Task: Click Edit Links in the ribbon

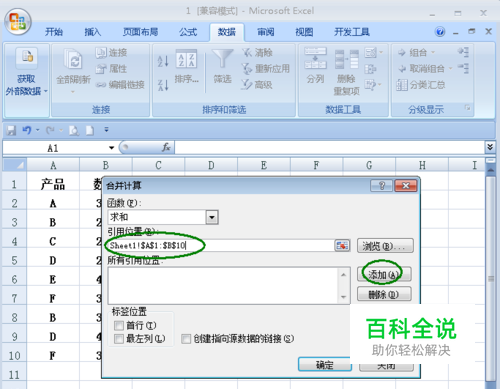Action: (x=120, y=85)
